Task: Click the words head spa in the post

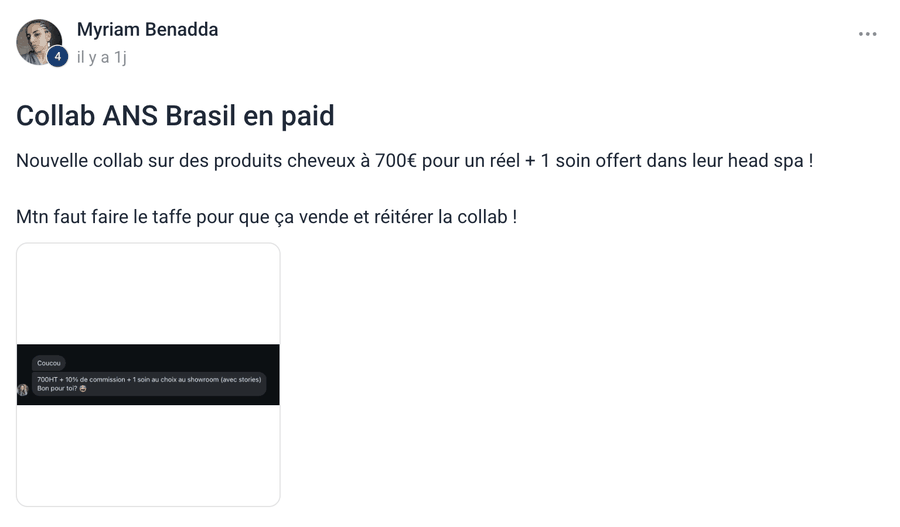Action: 765,161
